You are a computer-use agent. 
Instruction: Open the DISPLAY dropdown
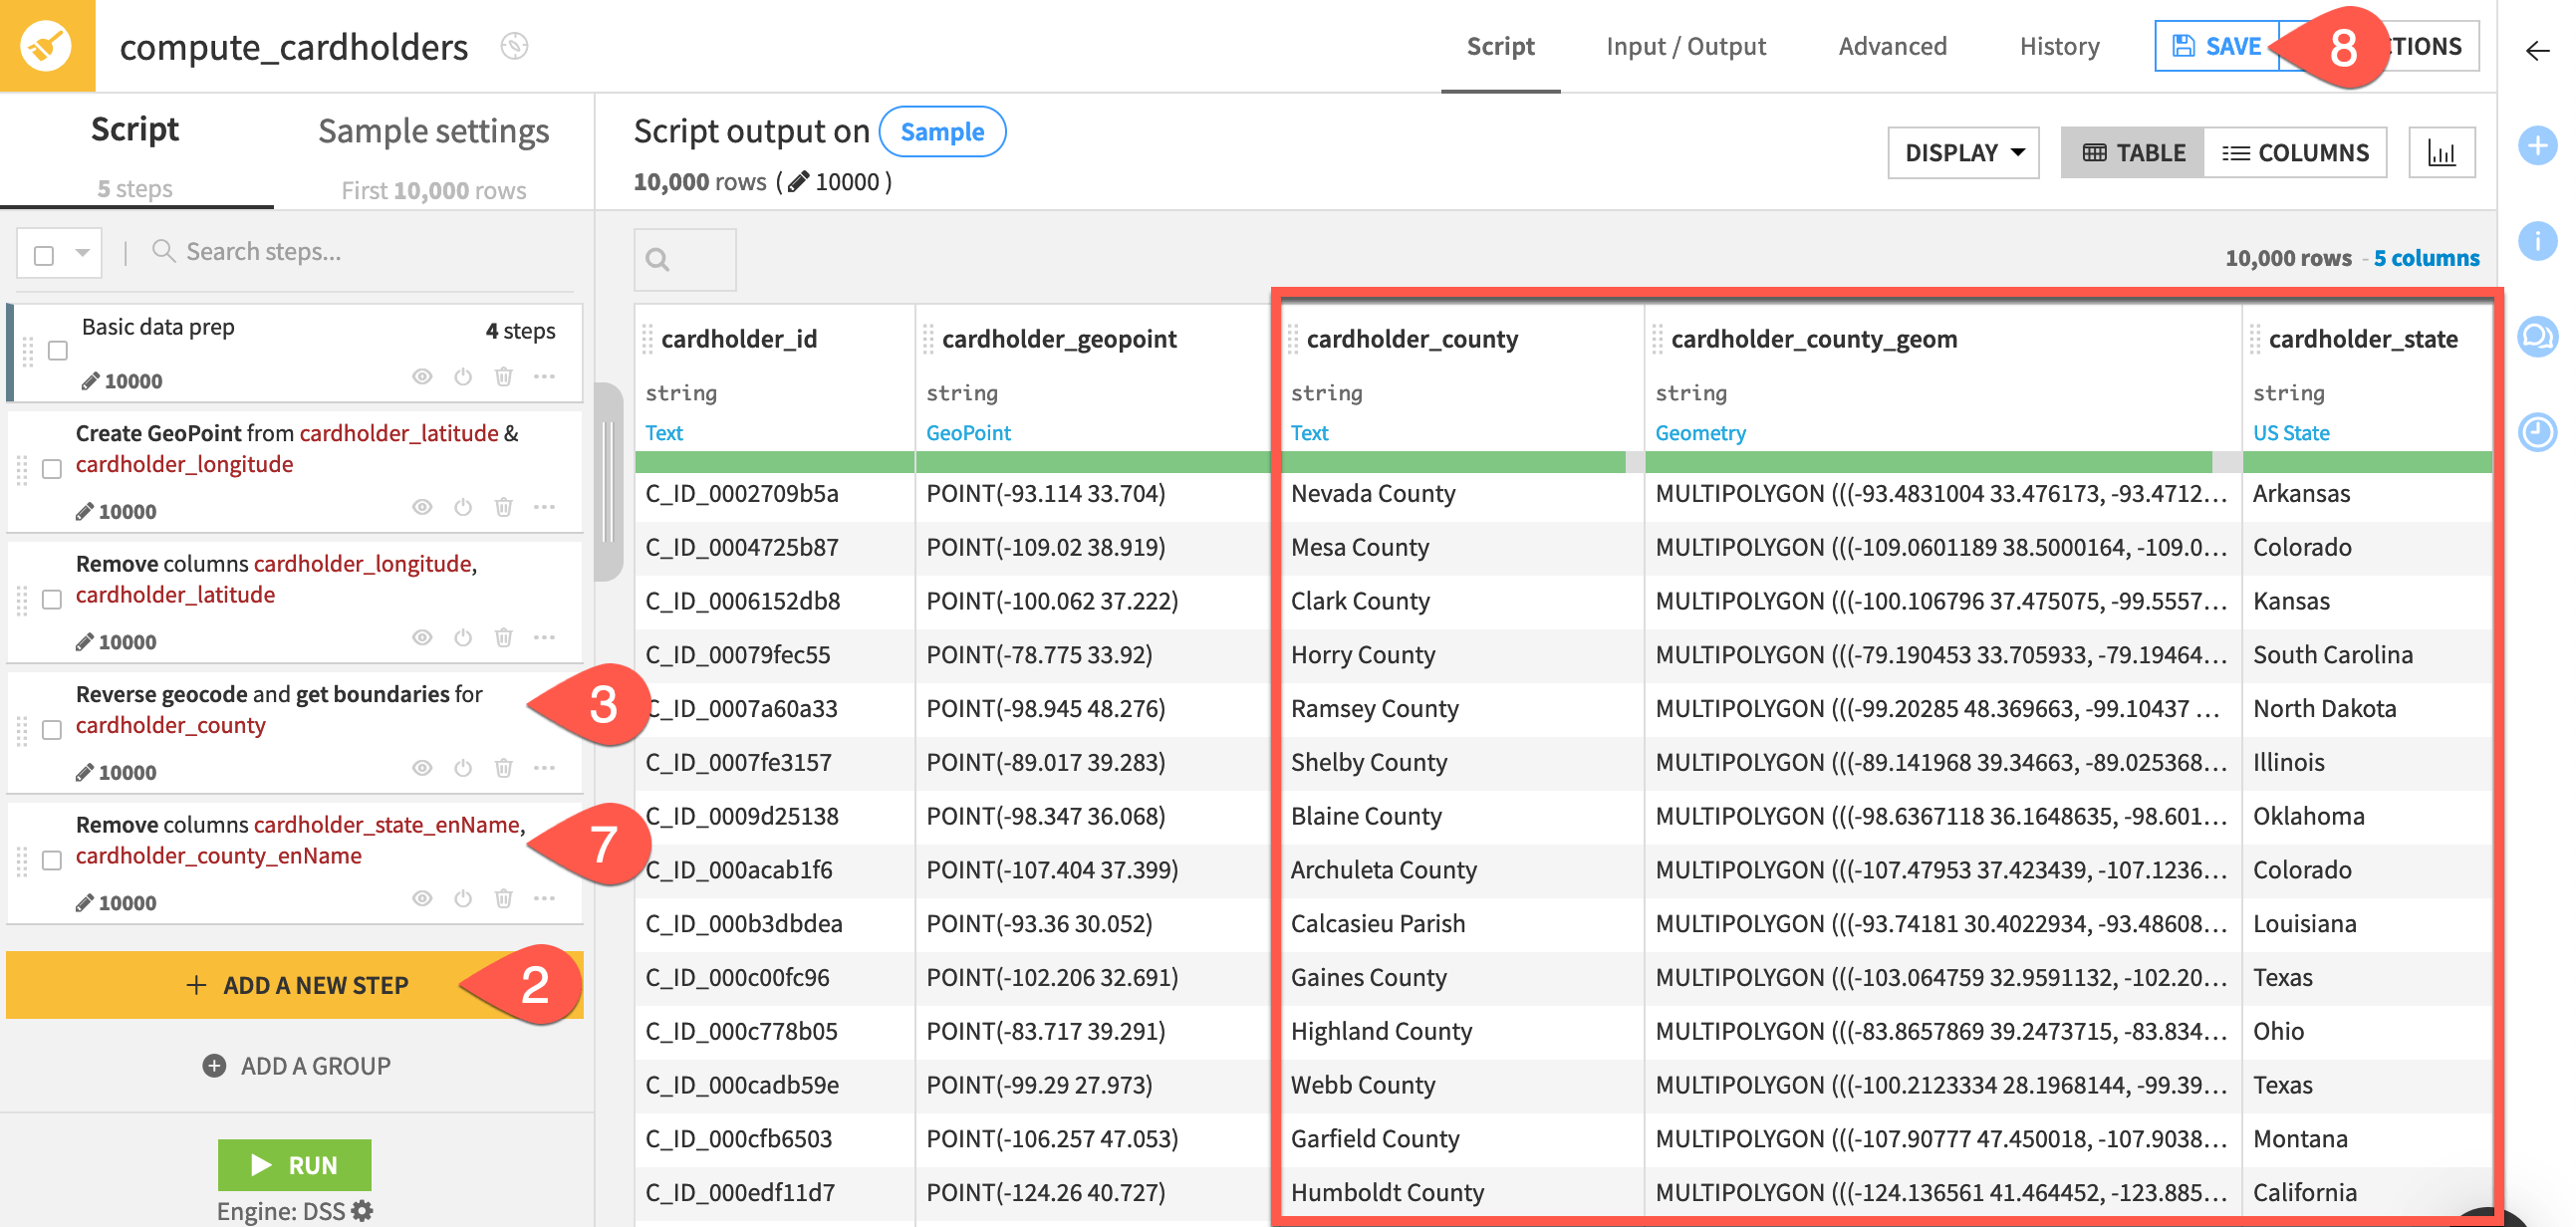(x=1962, y=152)
